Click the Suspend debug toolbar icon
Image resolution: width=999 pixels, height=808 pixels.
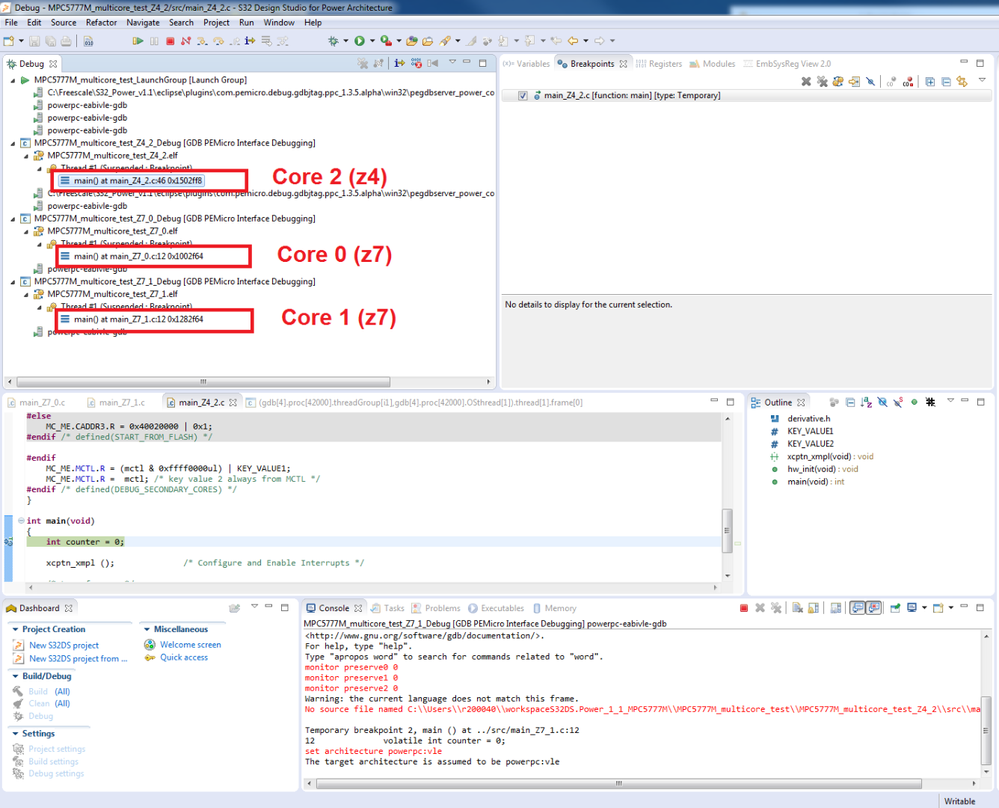(154, 41)
